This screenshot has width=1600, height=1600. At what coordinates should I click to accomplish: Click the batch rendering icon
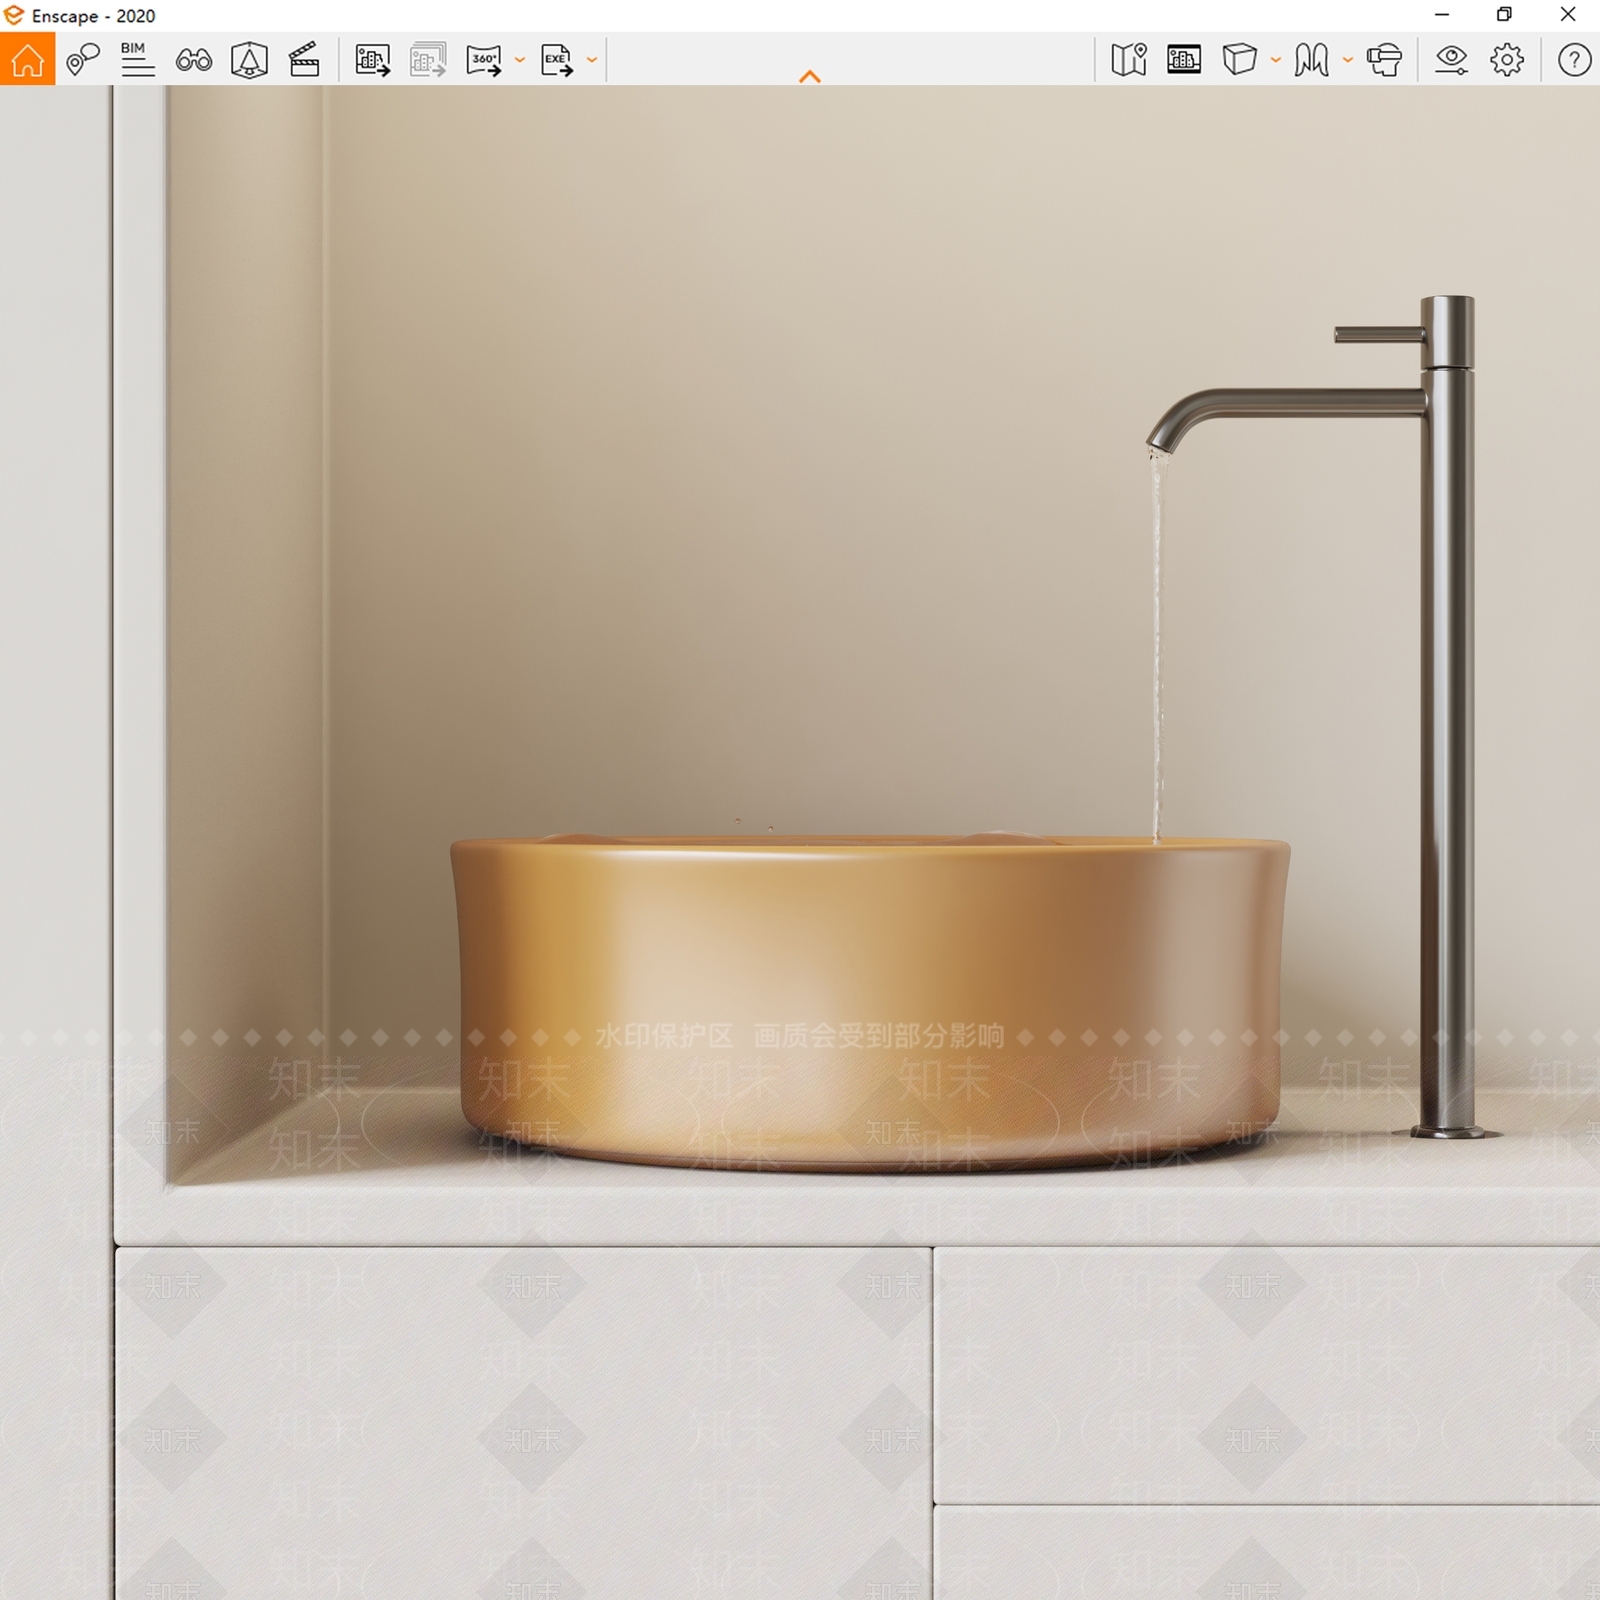click(x=428, y=60)
